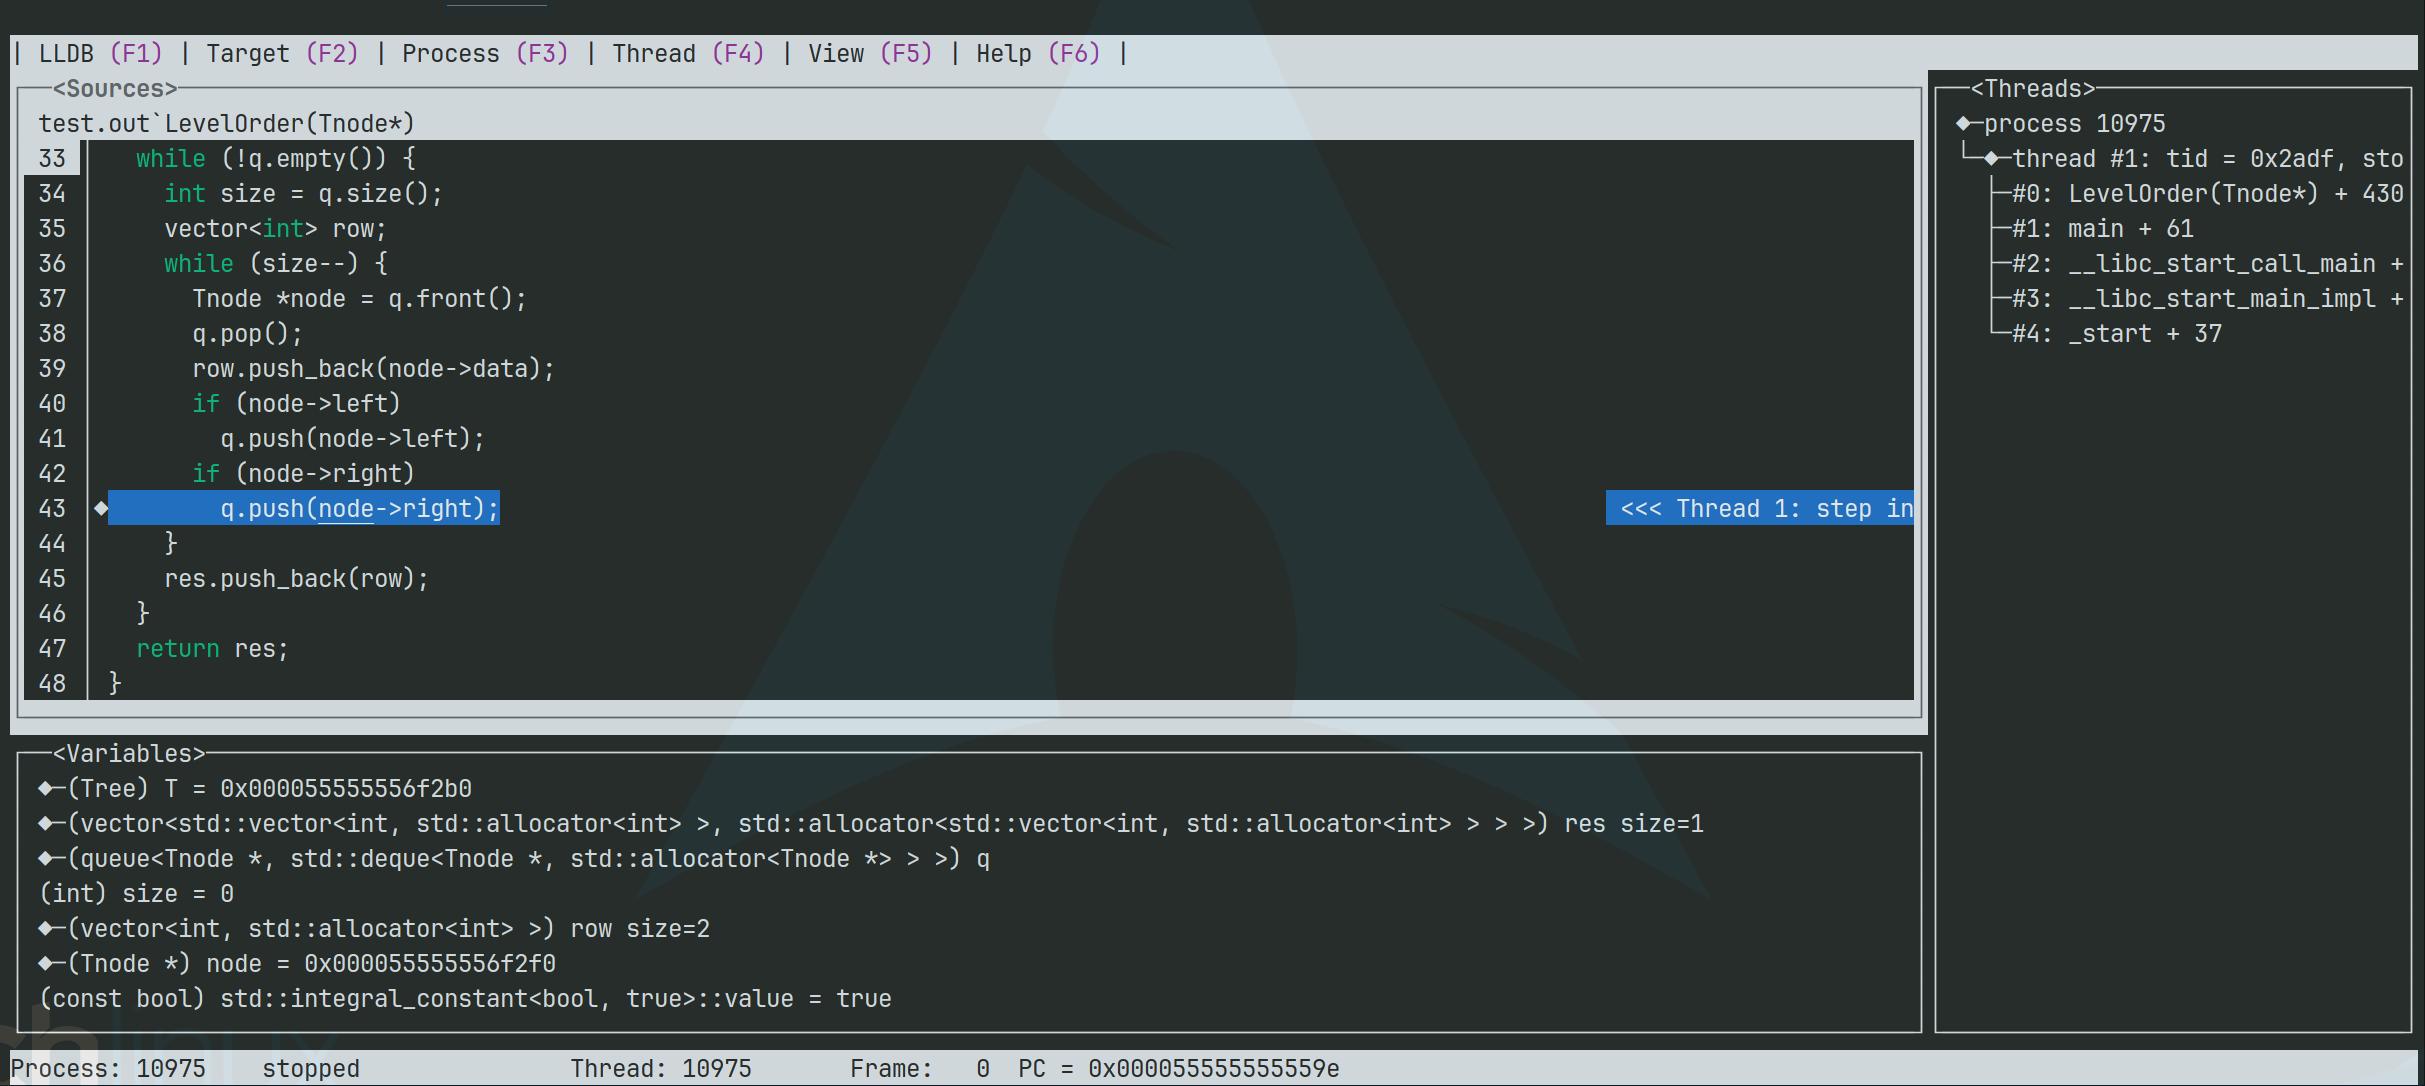Open the View (F5) menu
Screen dimensions: 2425x1086
869,53
